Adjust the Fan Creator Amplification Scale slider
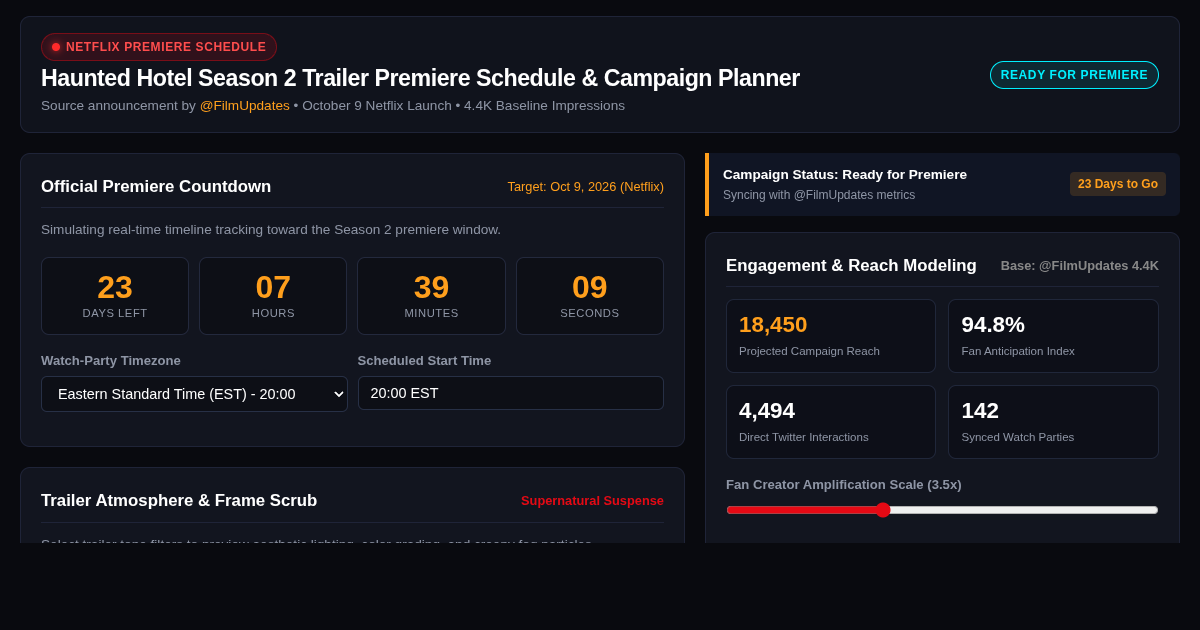The width and height of the screenshot is (1200, 630). point(942,510)
